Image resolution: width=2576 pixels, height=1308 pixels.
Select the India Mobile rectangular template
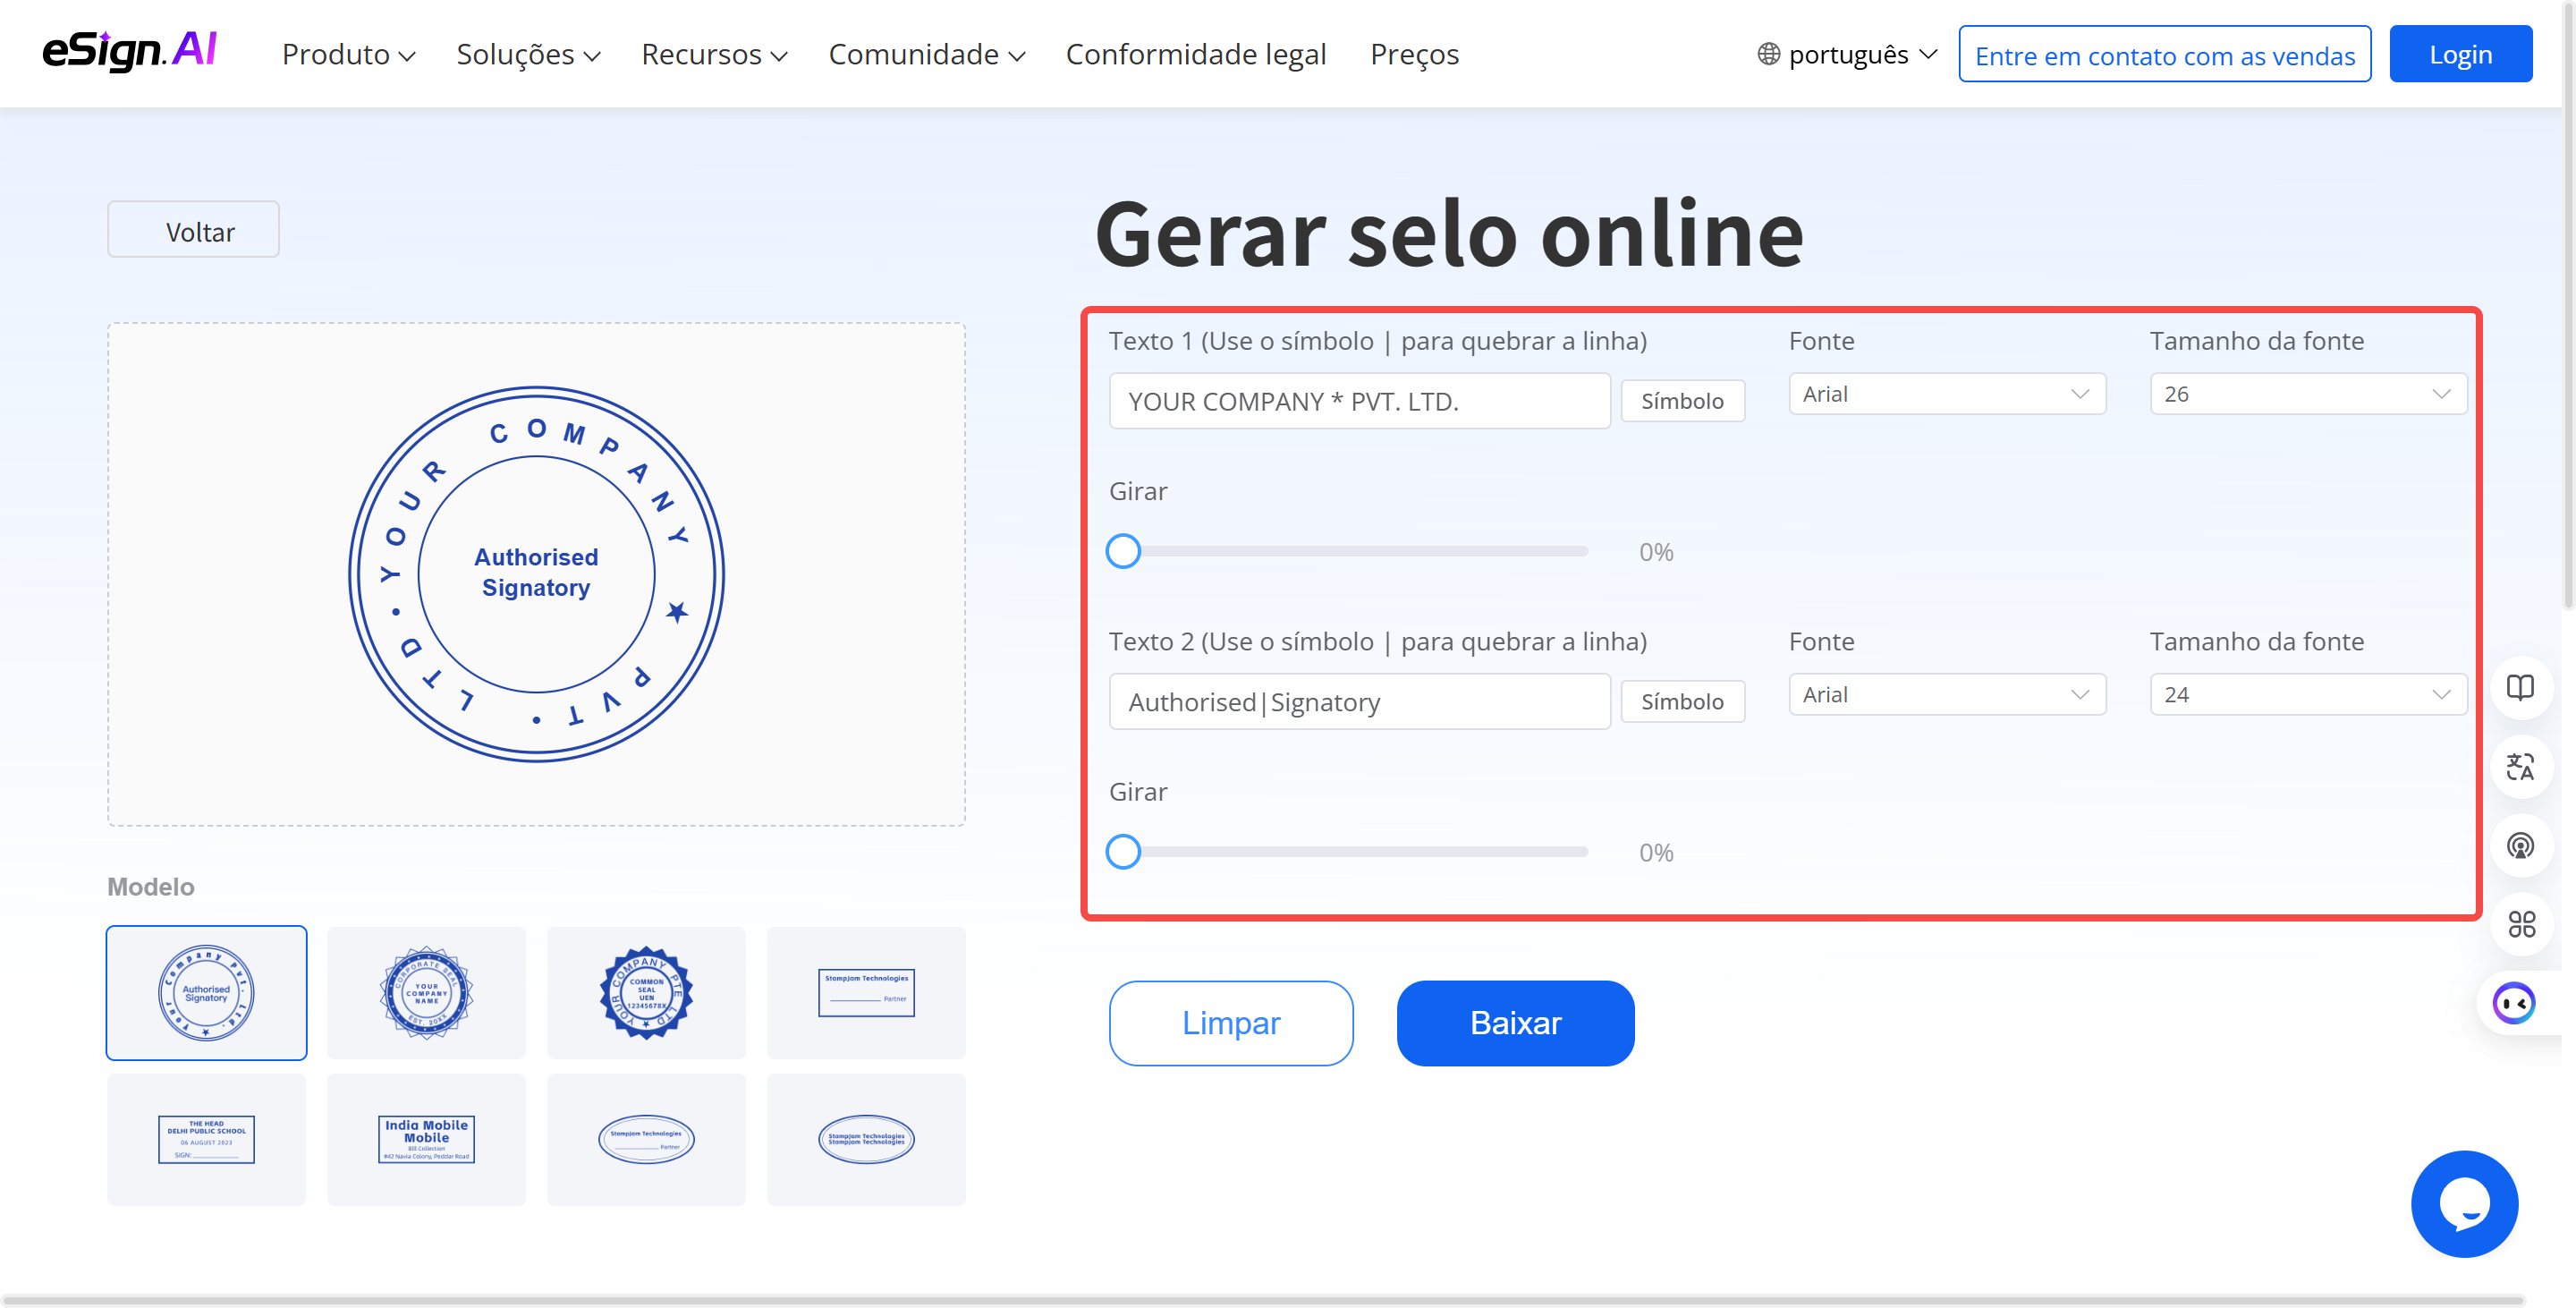pos(426,1139)
